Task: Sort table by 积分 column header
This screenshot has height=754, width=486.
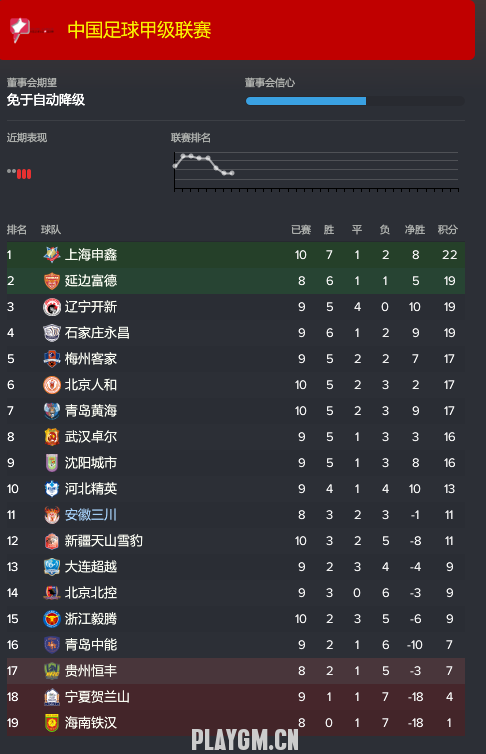Action: click(448, 230)
